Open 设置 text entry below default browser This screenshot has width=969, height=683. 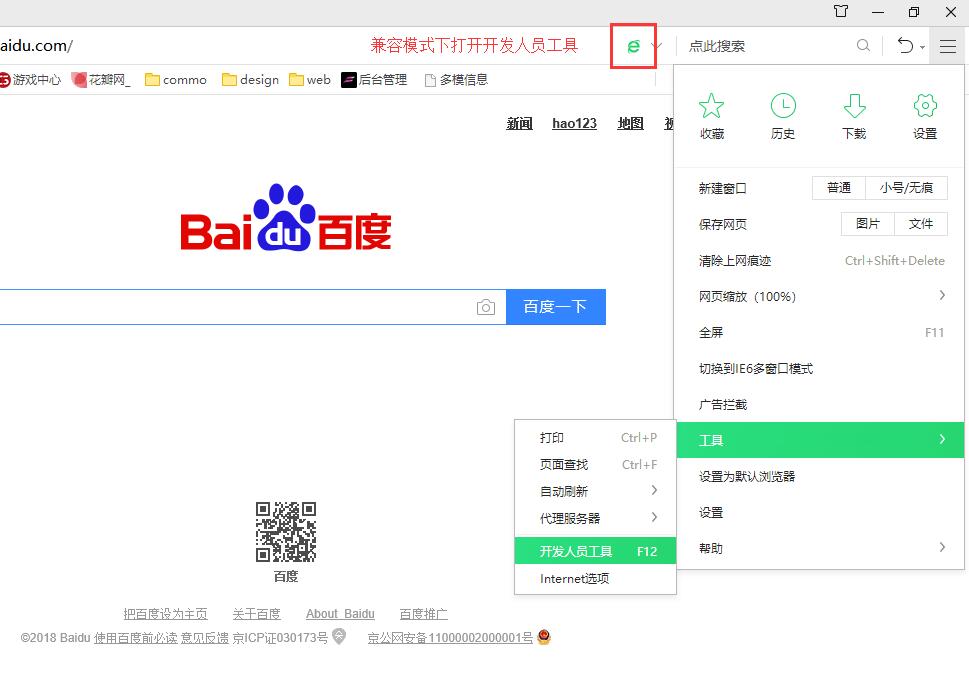821,512
